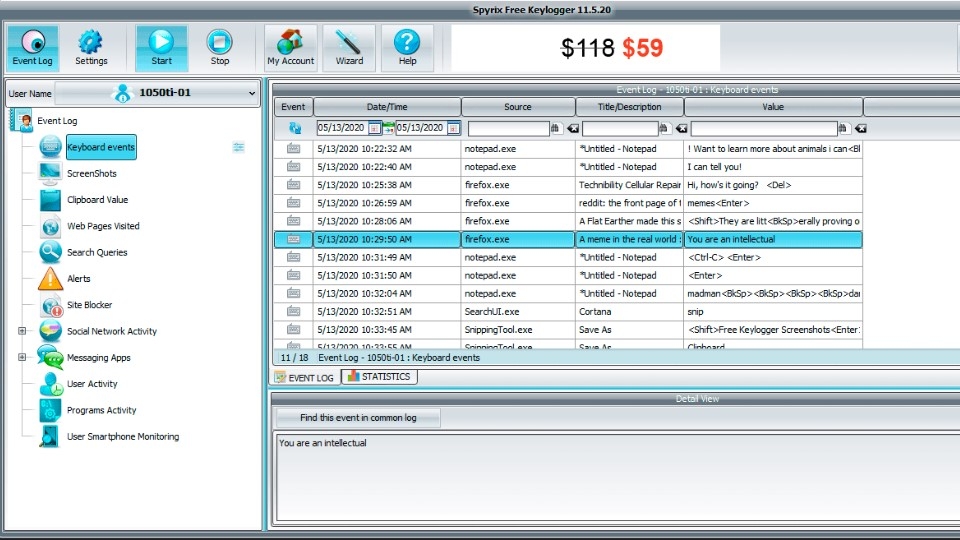The height and width of the screenshot is (540, 960).
Task: Switch to the STATISTICS tab
Action: pos(379,377)
